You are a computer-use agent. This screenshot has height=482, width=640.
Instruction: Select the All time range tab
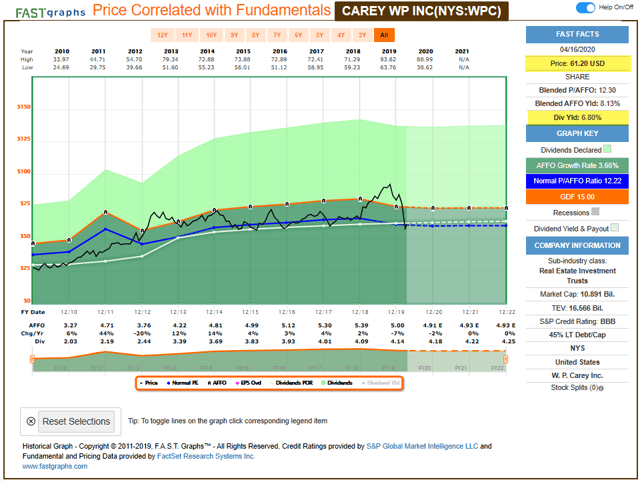coord(385,34)
